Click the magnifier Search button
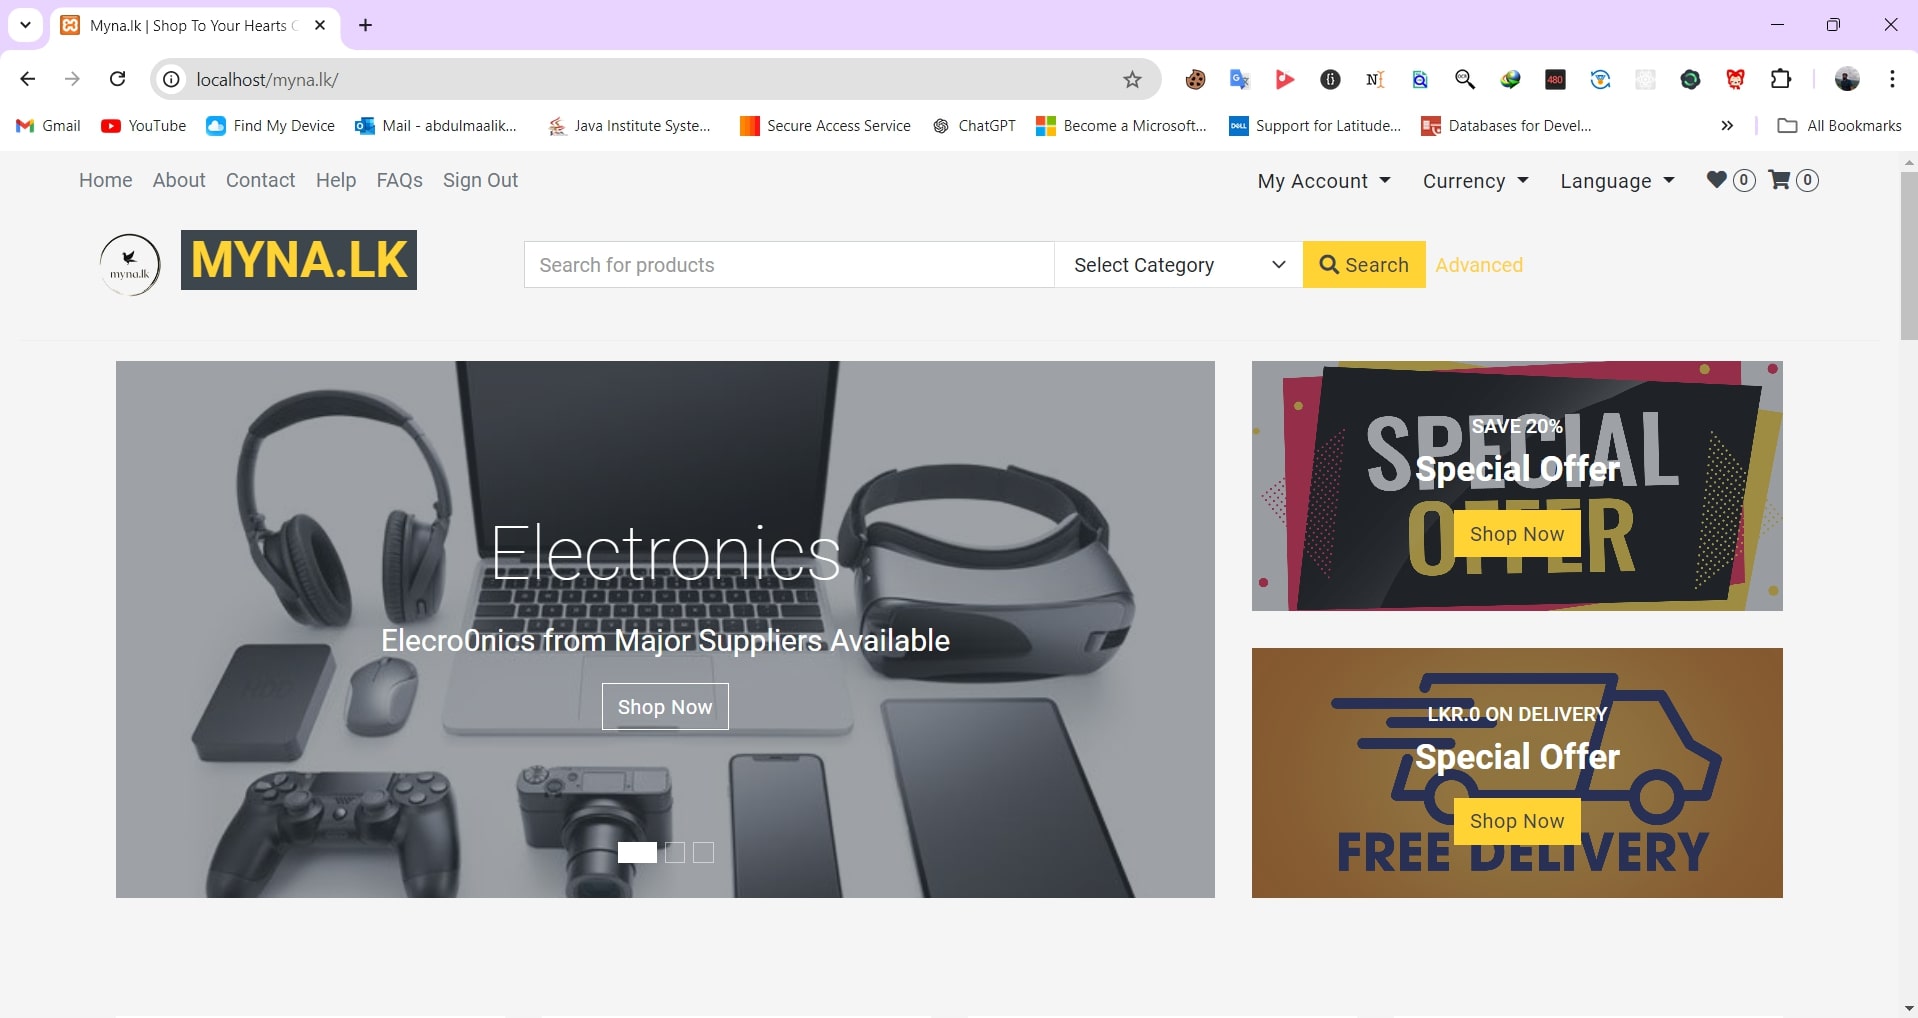Viewport: 1918px width, 1018px height. point(1363,264)
